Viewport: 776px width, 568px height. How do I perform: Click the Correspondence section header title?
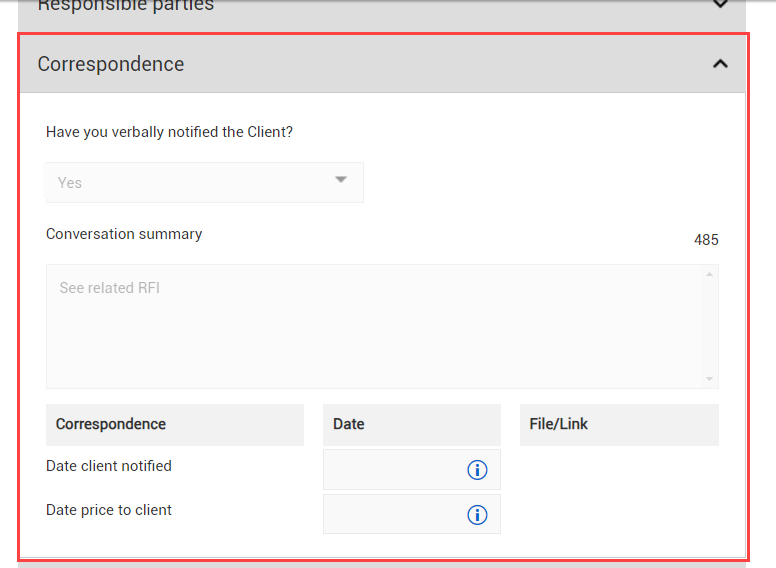111,64
